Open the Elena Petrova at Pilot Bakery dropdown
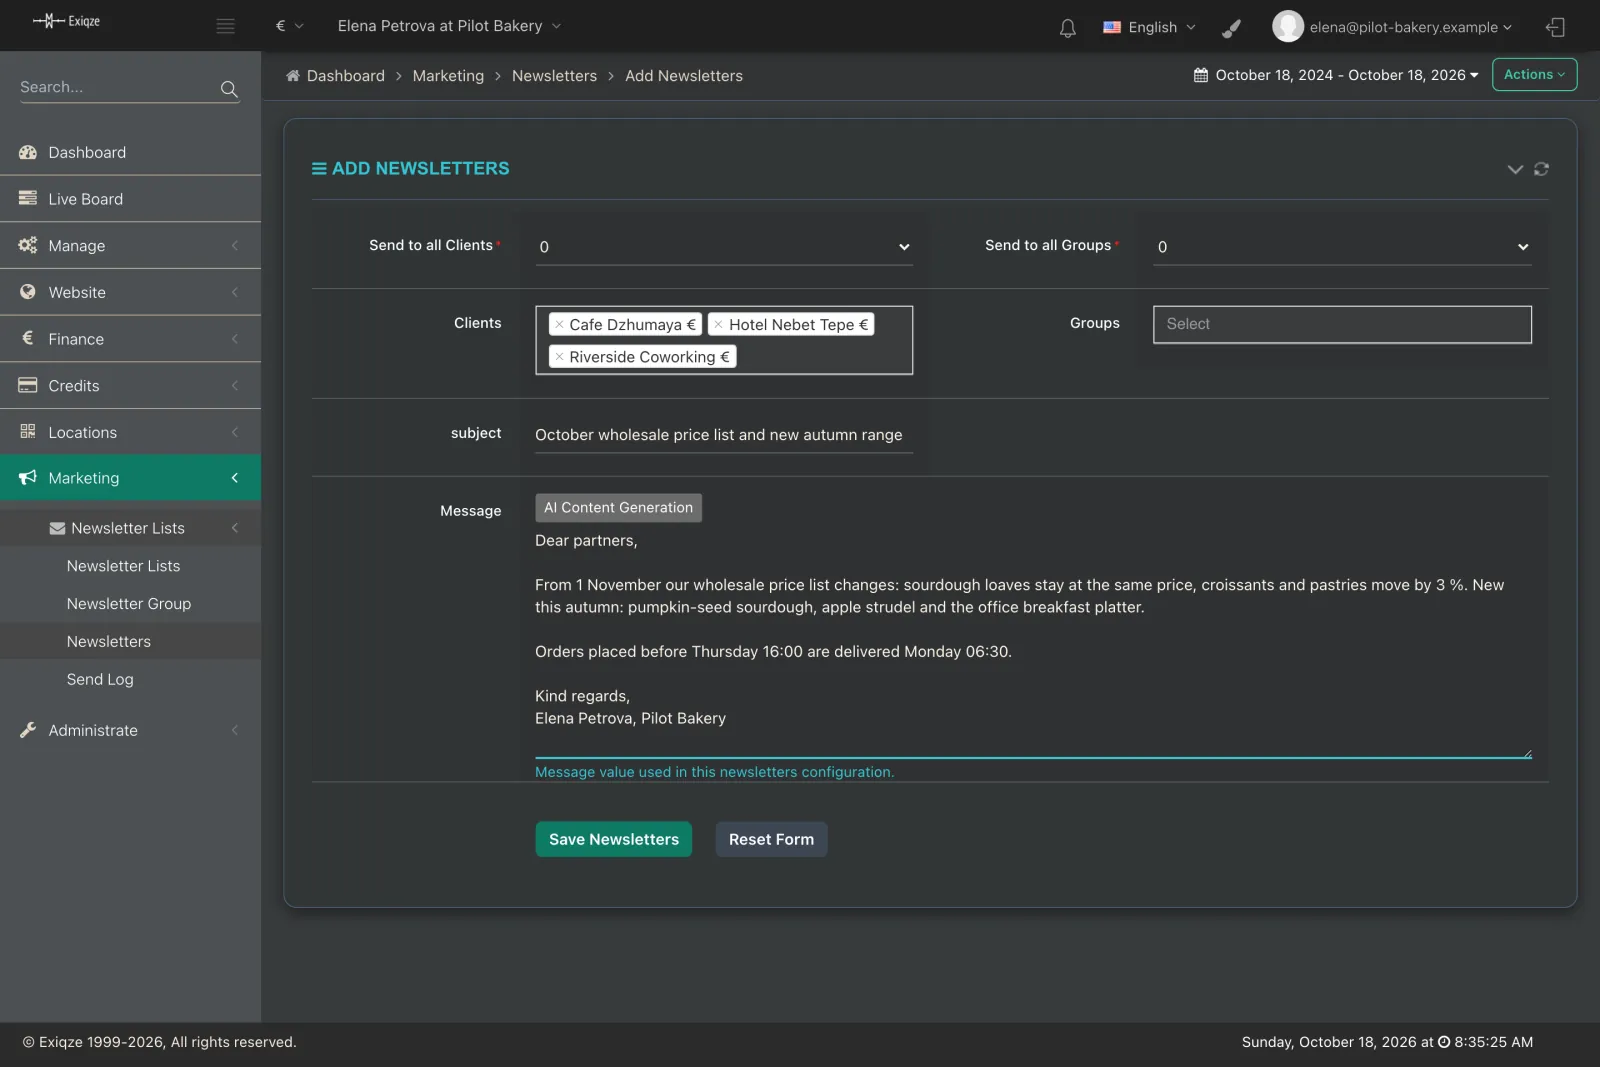 point(449,26)
